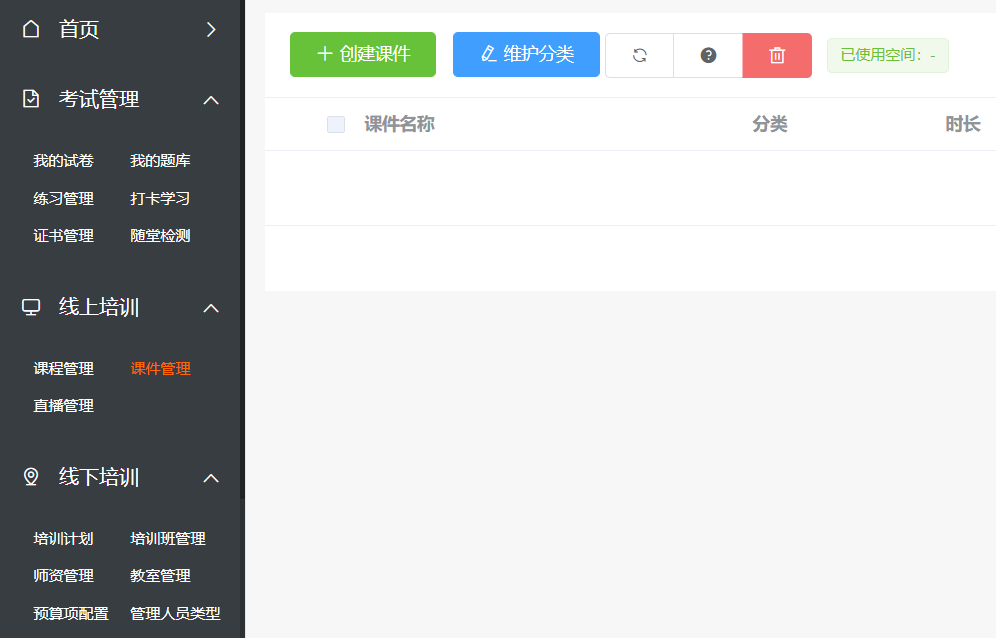Click the 已使用空间 storage label
Viewport: 996px width, 638px height.
pos(887,55)
